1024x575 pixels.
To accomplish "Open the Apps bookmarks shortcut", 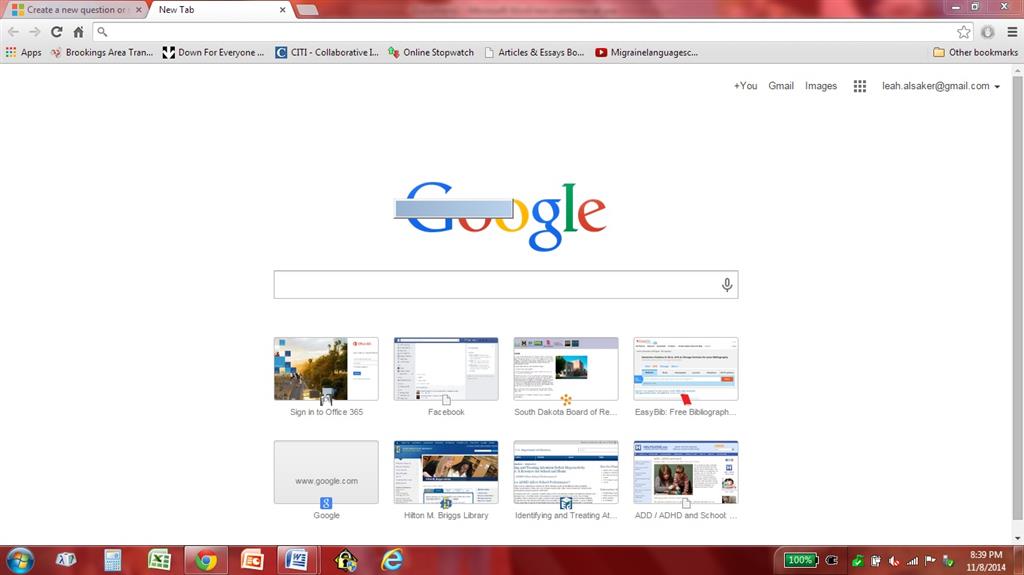I will coord(24,52).
